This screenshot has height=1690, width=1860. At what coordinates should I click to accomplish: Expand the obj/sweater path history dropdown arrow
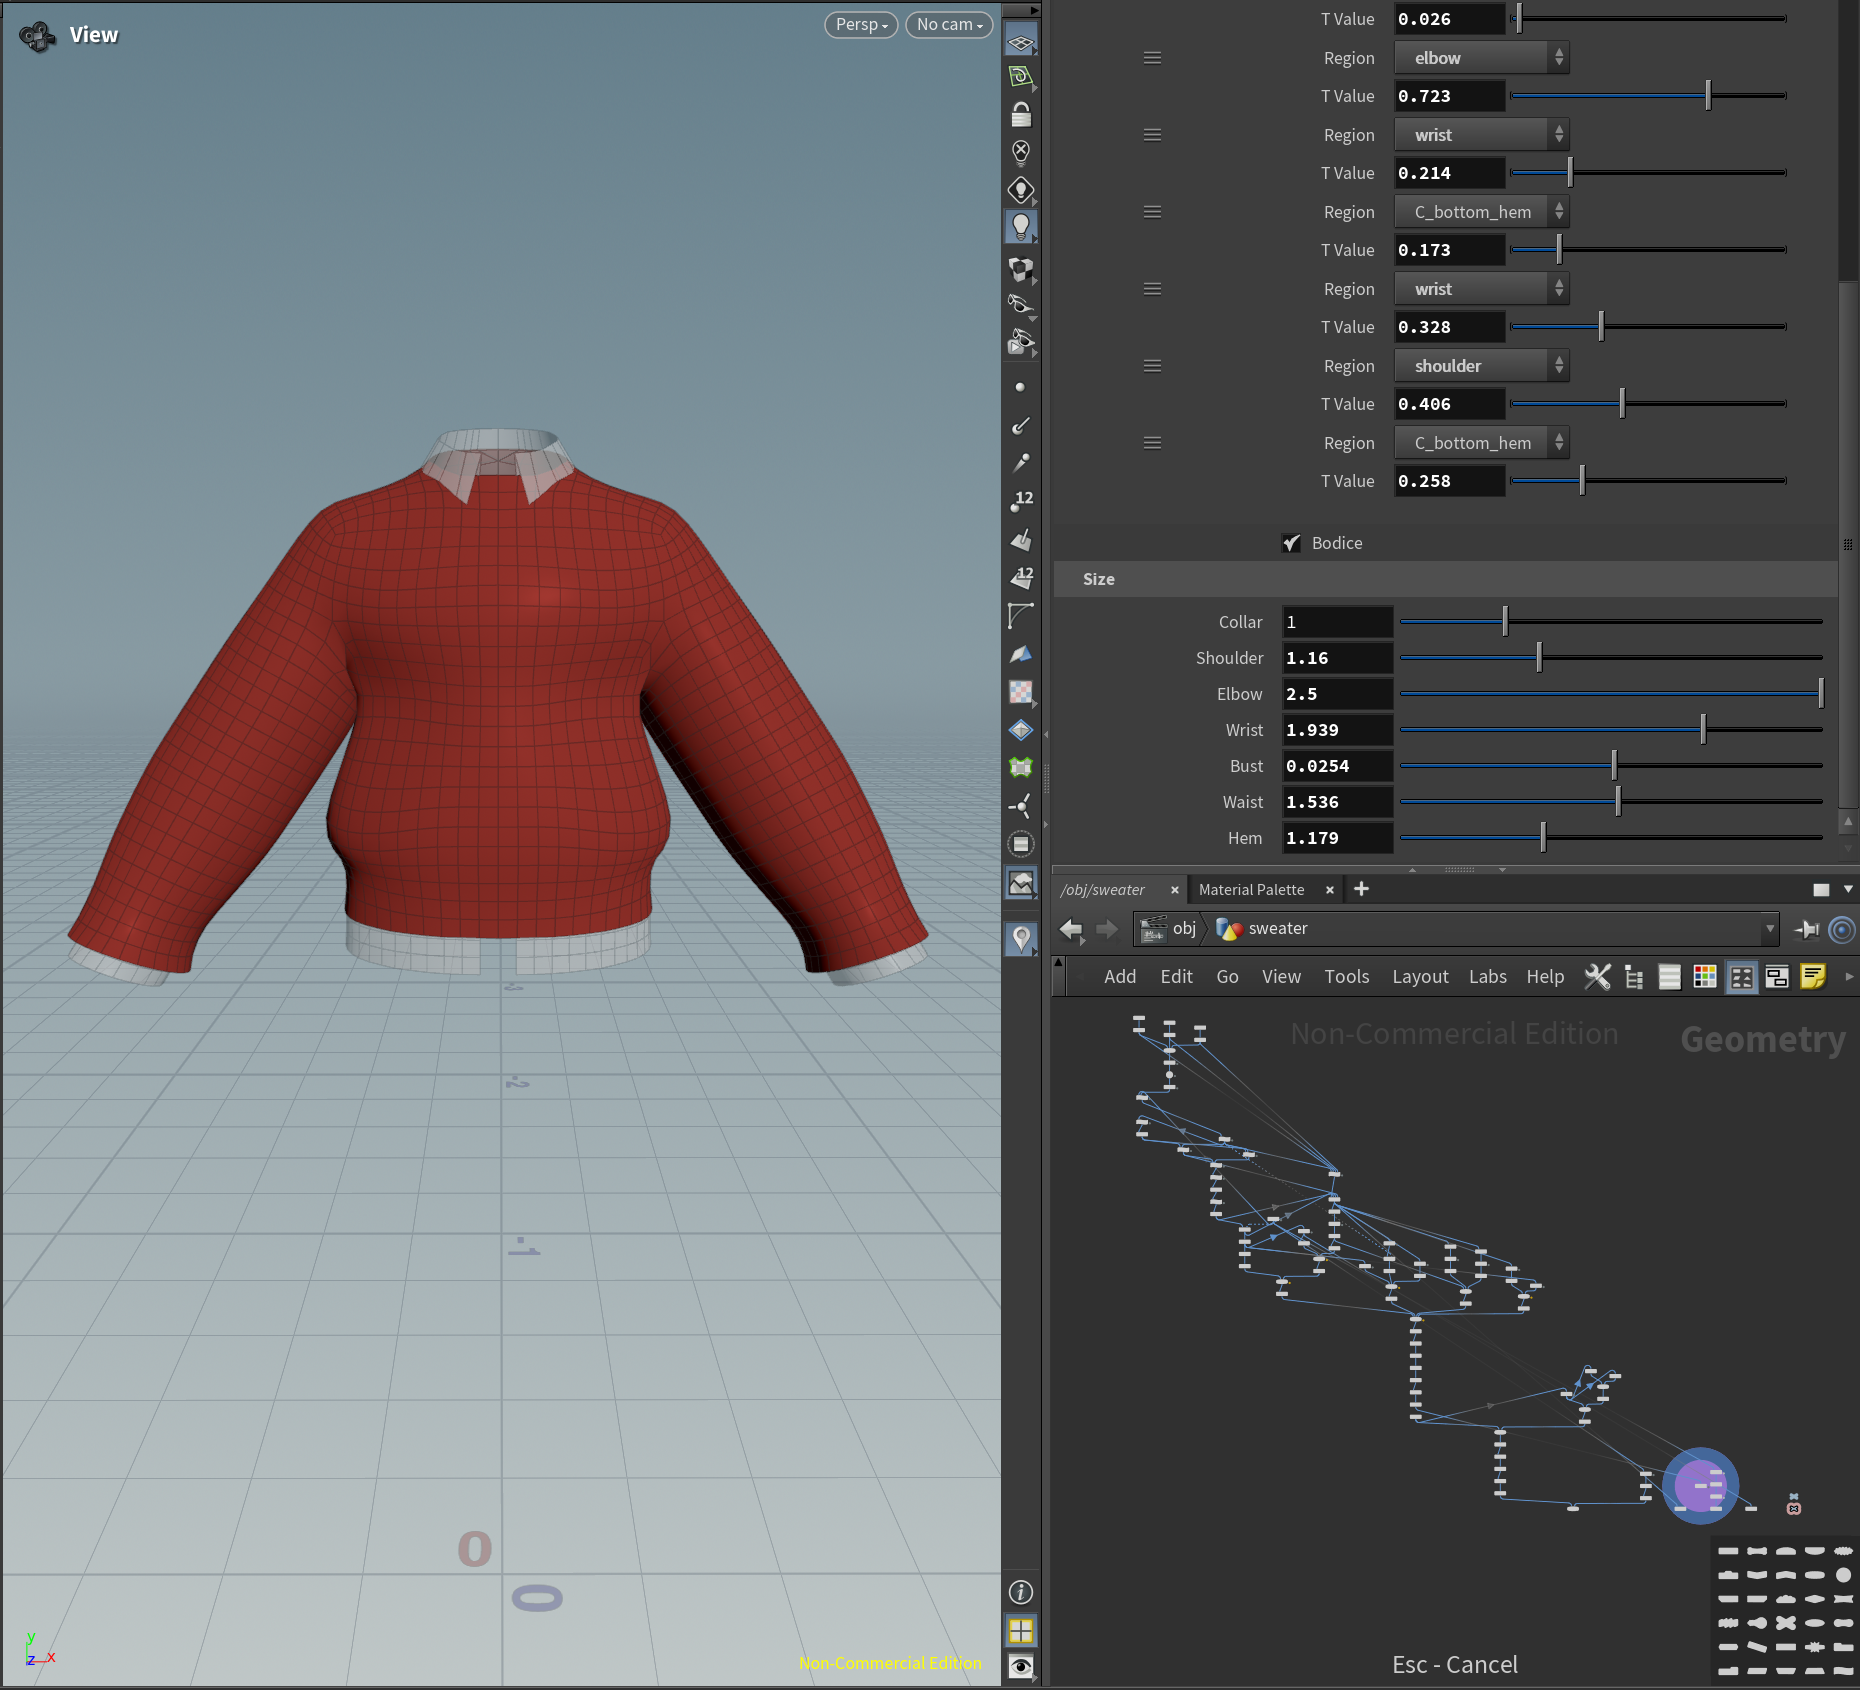click(1769, 929)
